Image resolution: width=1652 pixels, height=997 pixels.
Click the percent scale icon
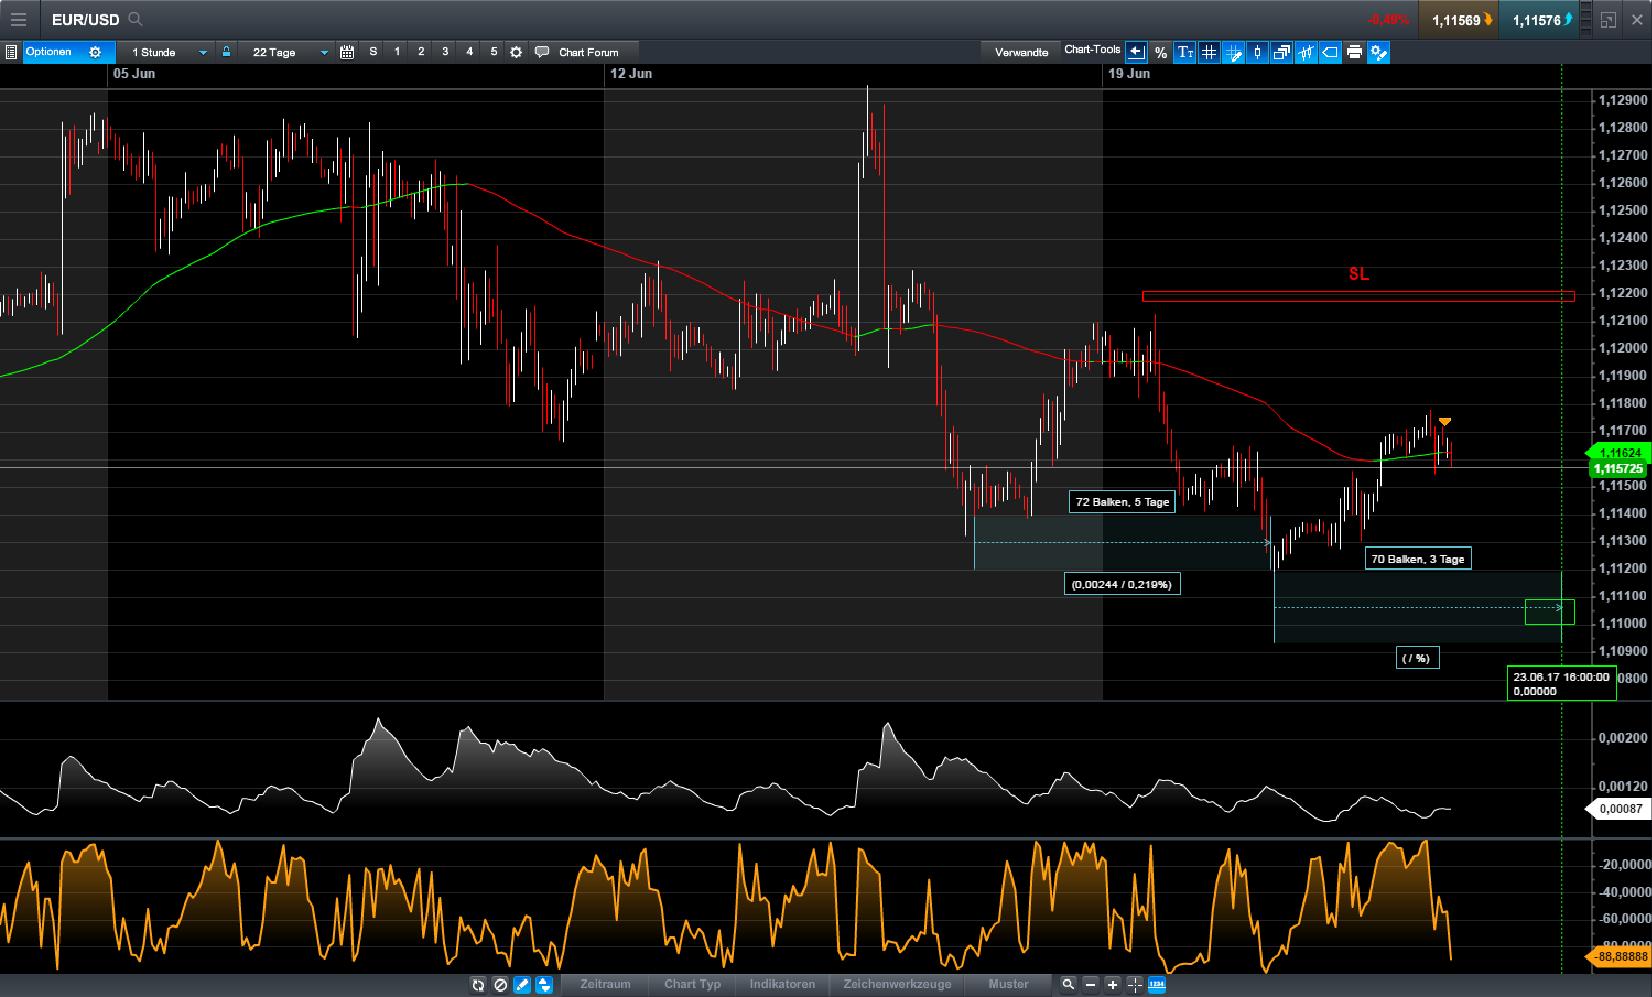1161,52
